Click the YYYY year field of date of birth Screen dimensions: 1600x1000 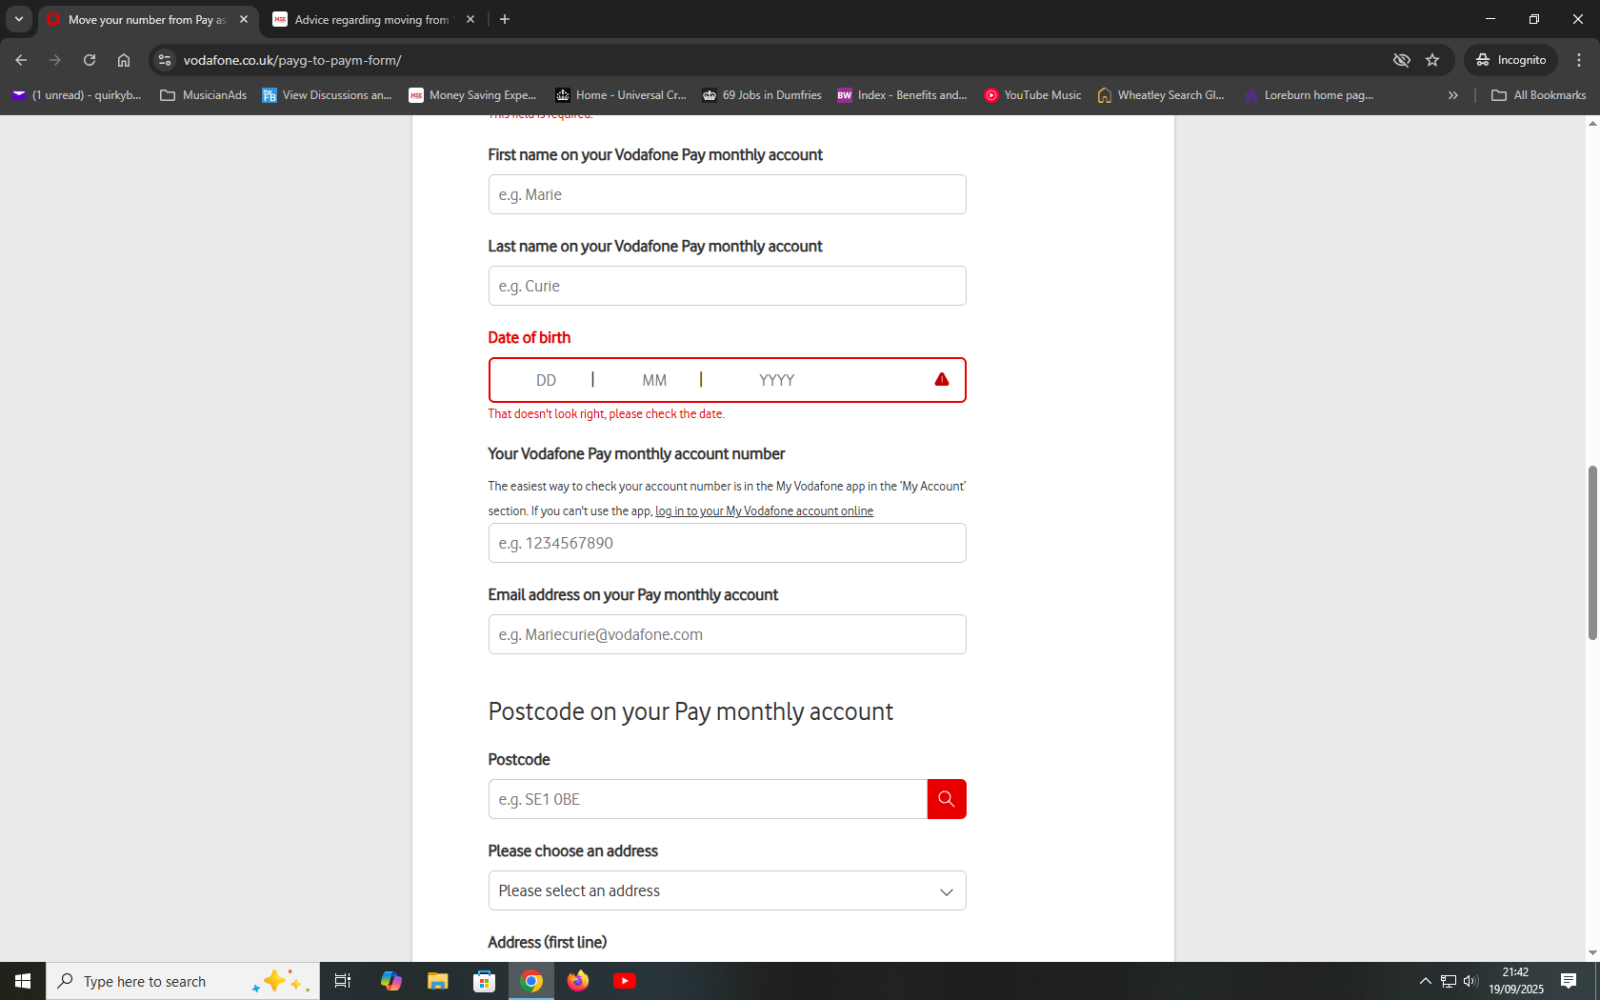pyautogui.click(x=776, y=380)
